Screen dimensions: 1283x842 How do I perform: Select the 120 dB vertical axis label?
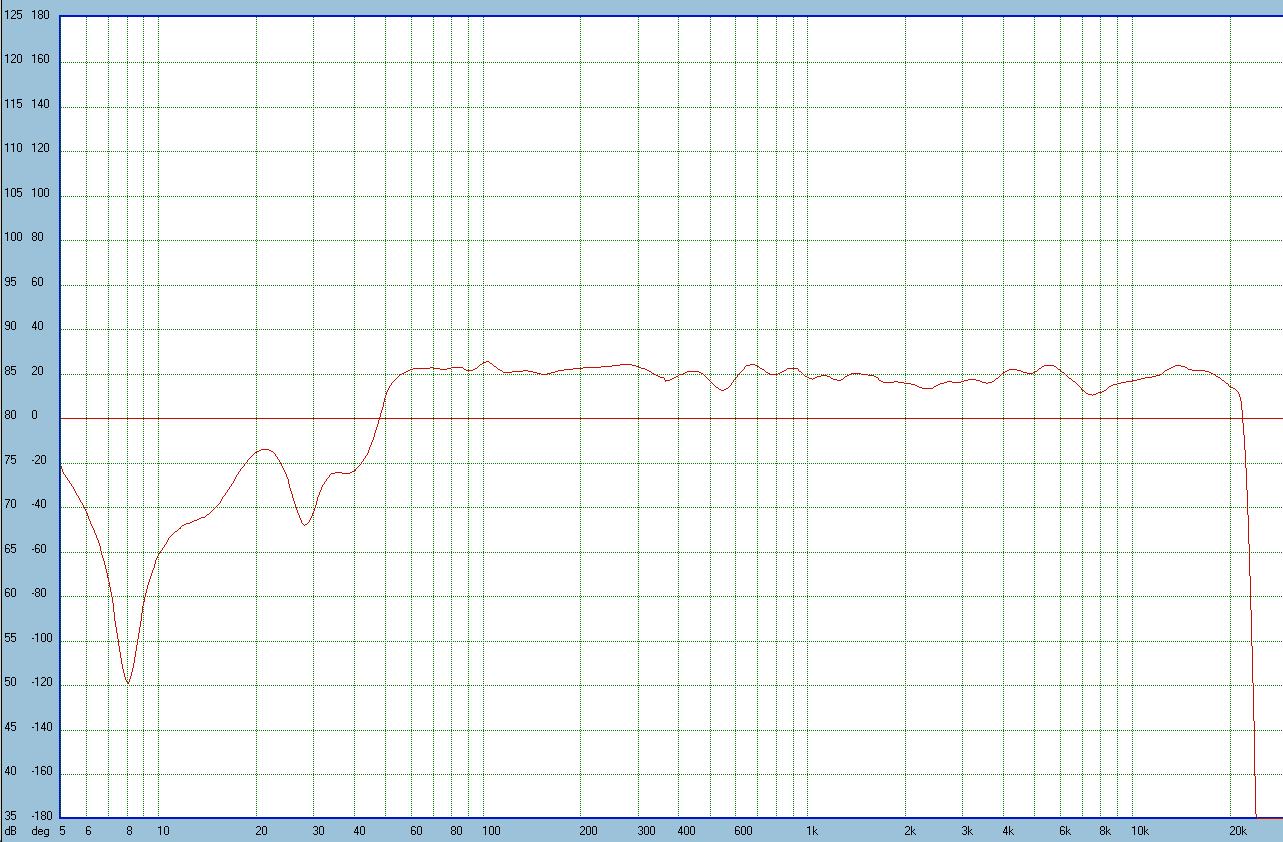[x=13, y=60]
